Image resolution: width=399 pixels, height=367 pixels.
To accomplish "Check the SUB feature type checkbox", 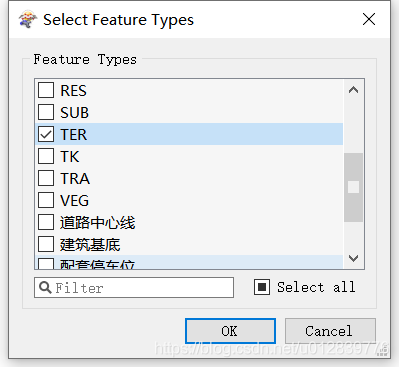I will click(46, 112).
